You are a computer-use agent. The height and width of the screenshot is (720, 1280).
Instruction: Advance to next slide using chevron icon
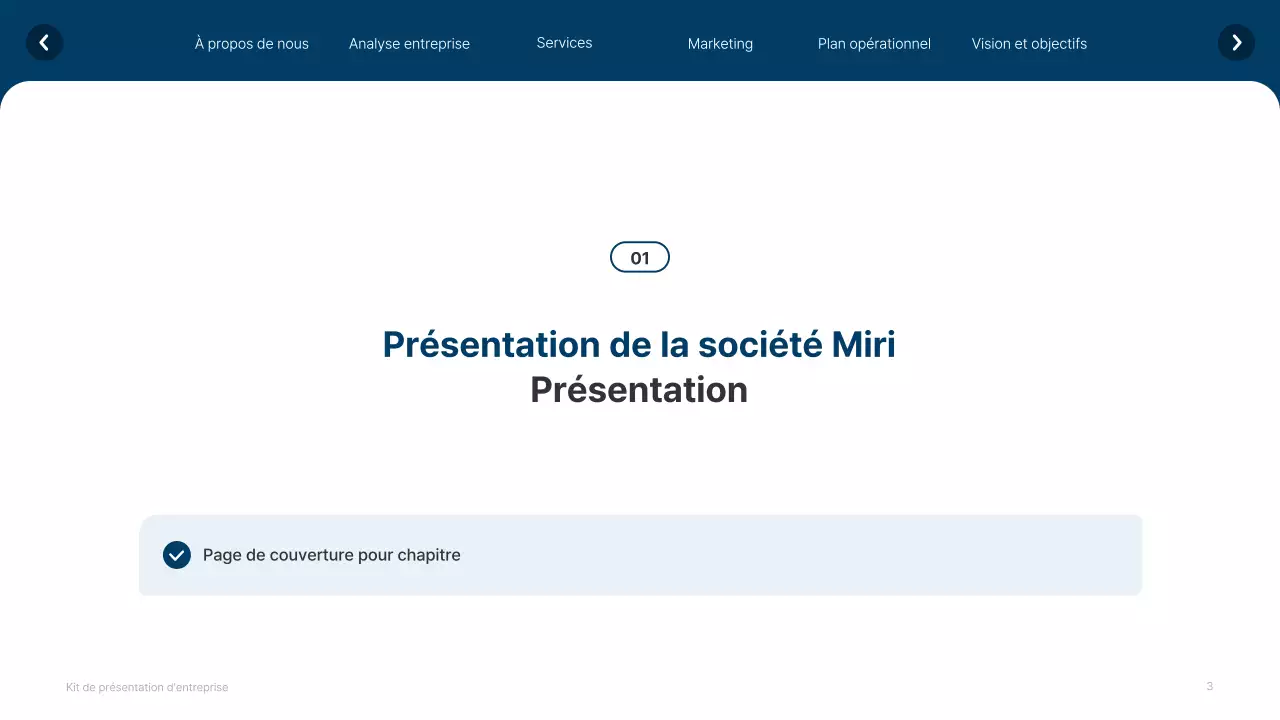coord(1236,42)
